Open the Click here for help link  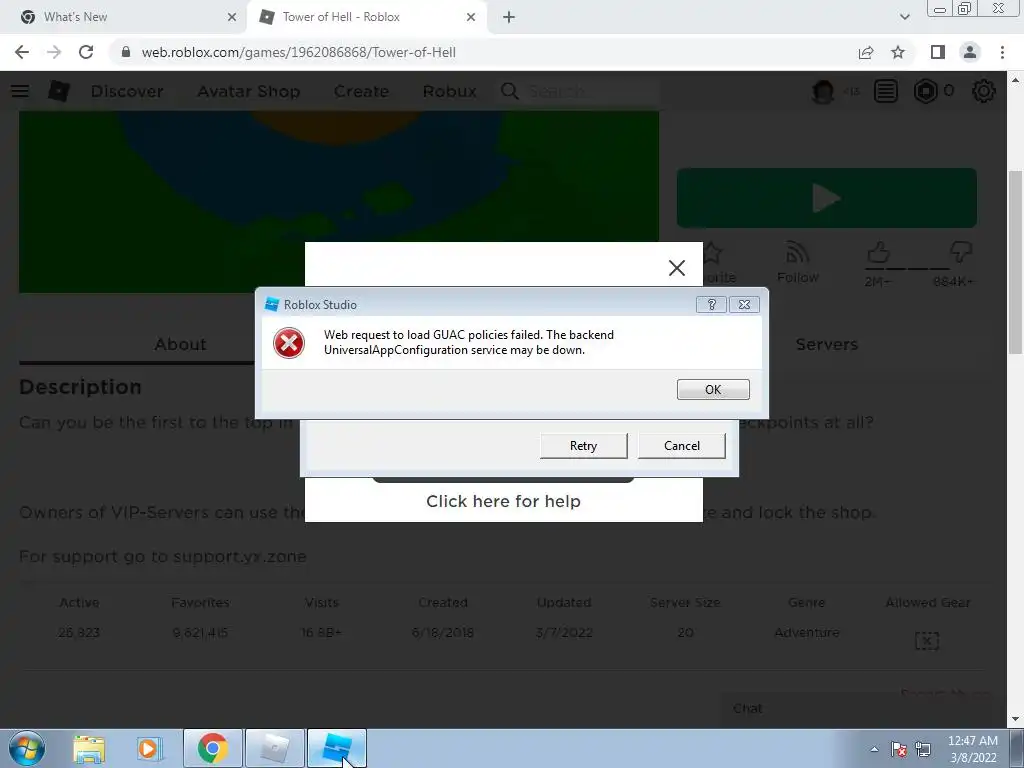click(x=503, y=501)
